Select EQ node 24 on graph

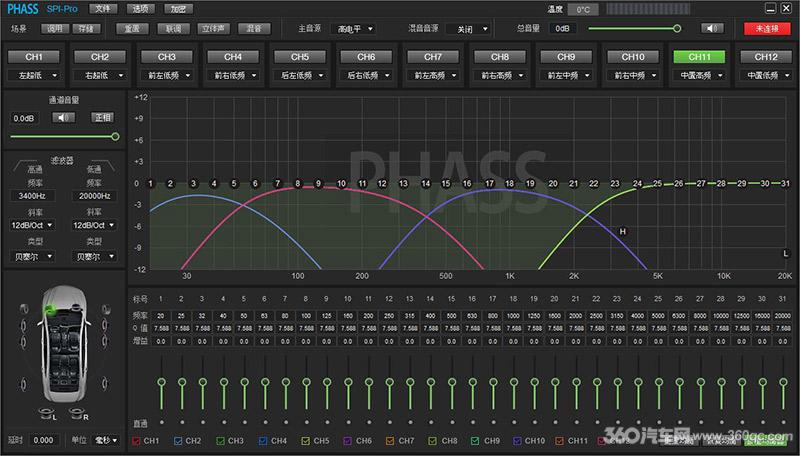point(637,184)
